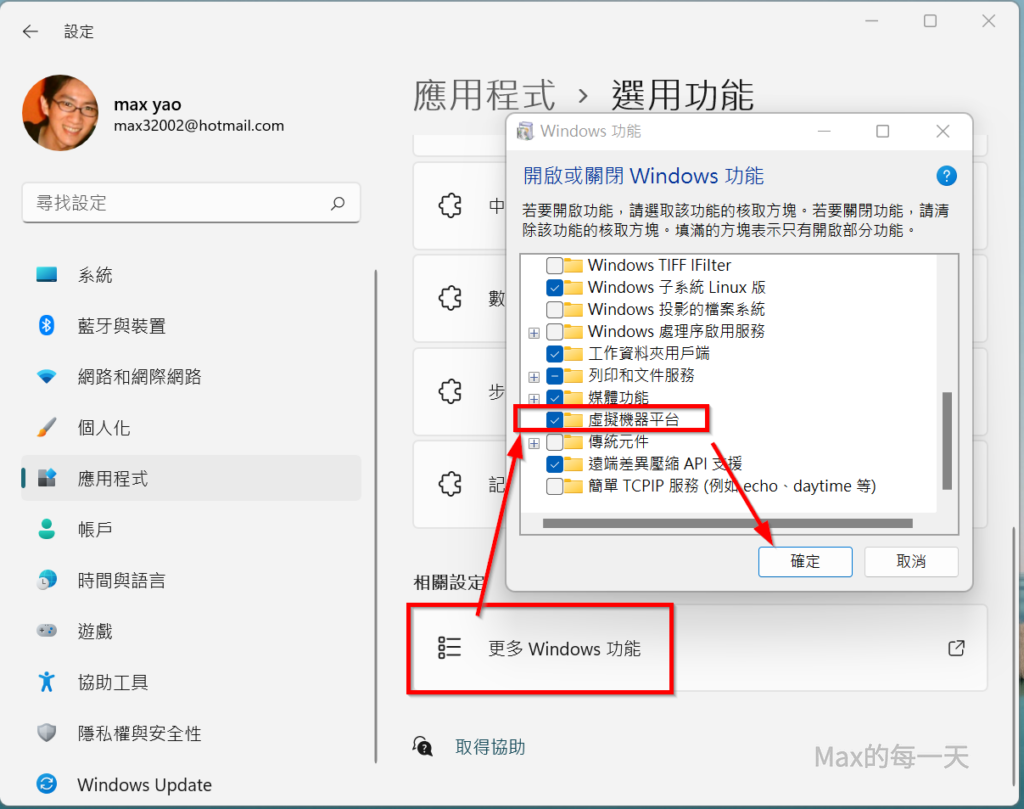Click 取消 in Windows 功能 dialog
Viewport: 1024px width, 809px height.
(911, 562)
